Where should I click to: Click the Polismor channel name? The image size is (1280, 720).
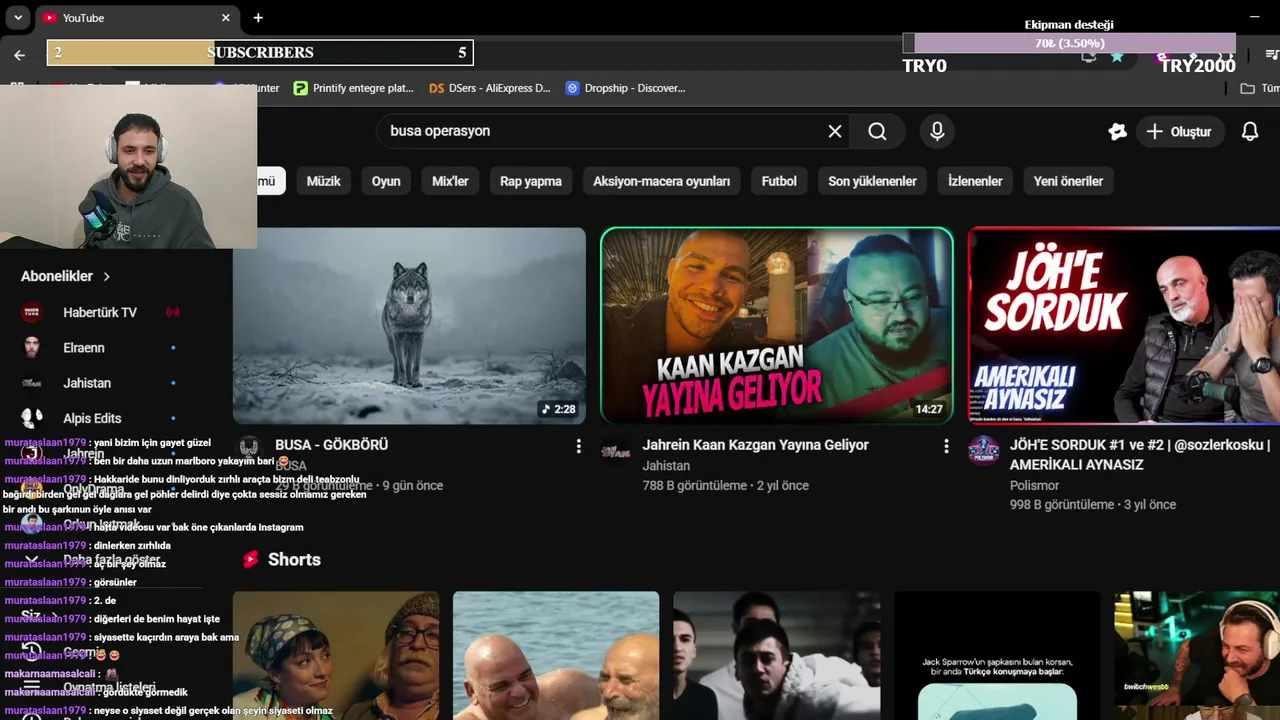[x=1034, y=486]
